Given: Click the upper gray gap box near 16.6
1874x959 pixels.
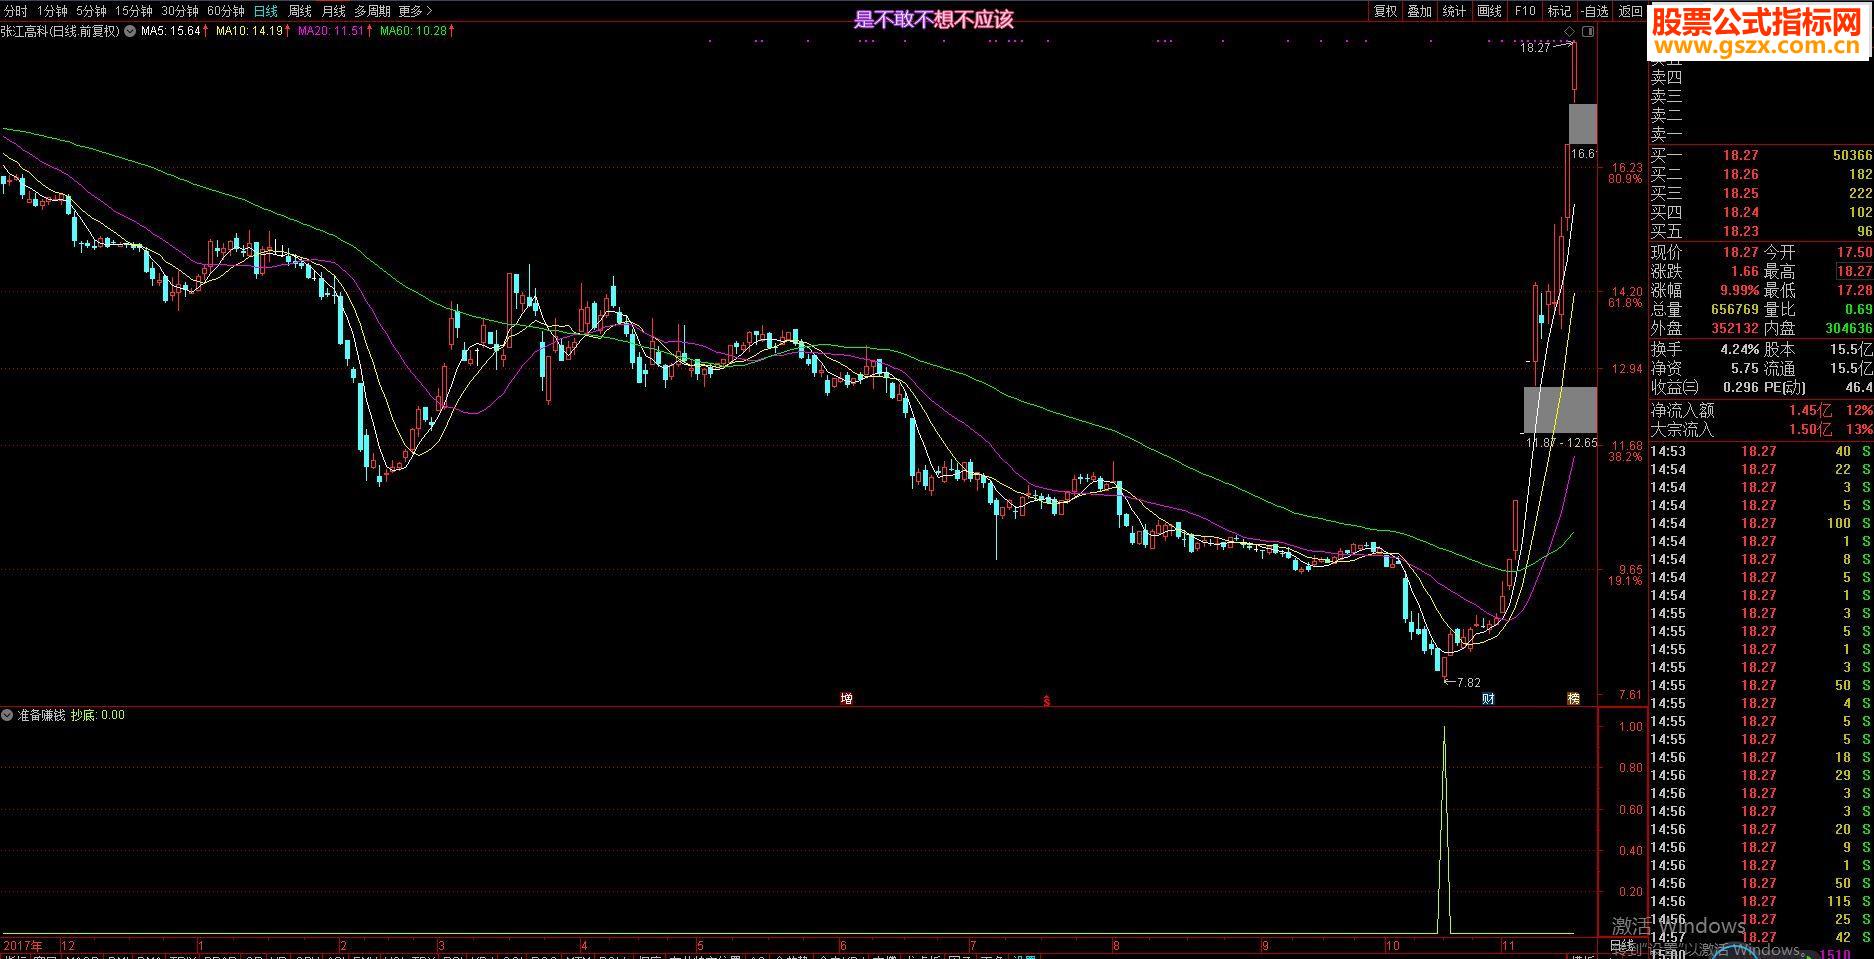Looking at the screenshot, I should (1582, 124).
